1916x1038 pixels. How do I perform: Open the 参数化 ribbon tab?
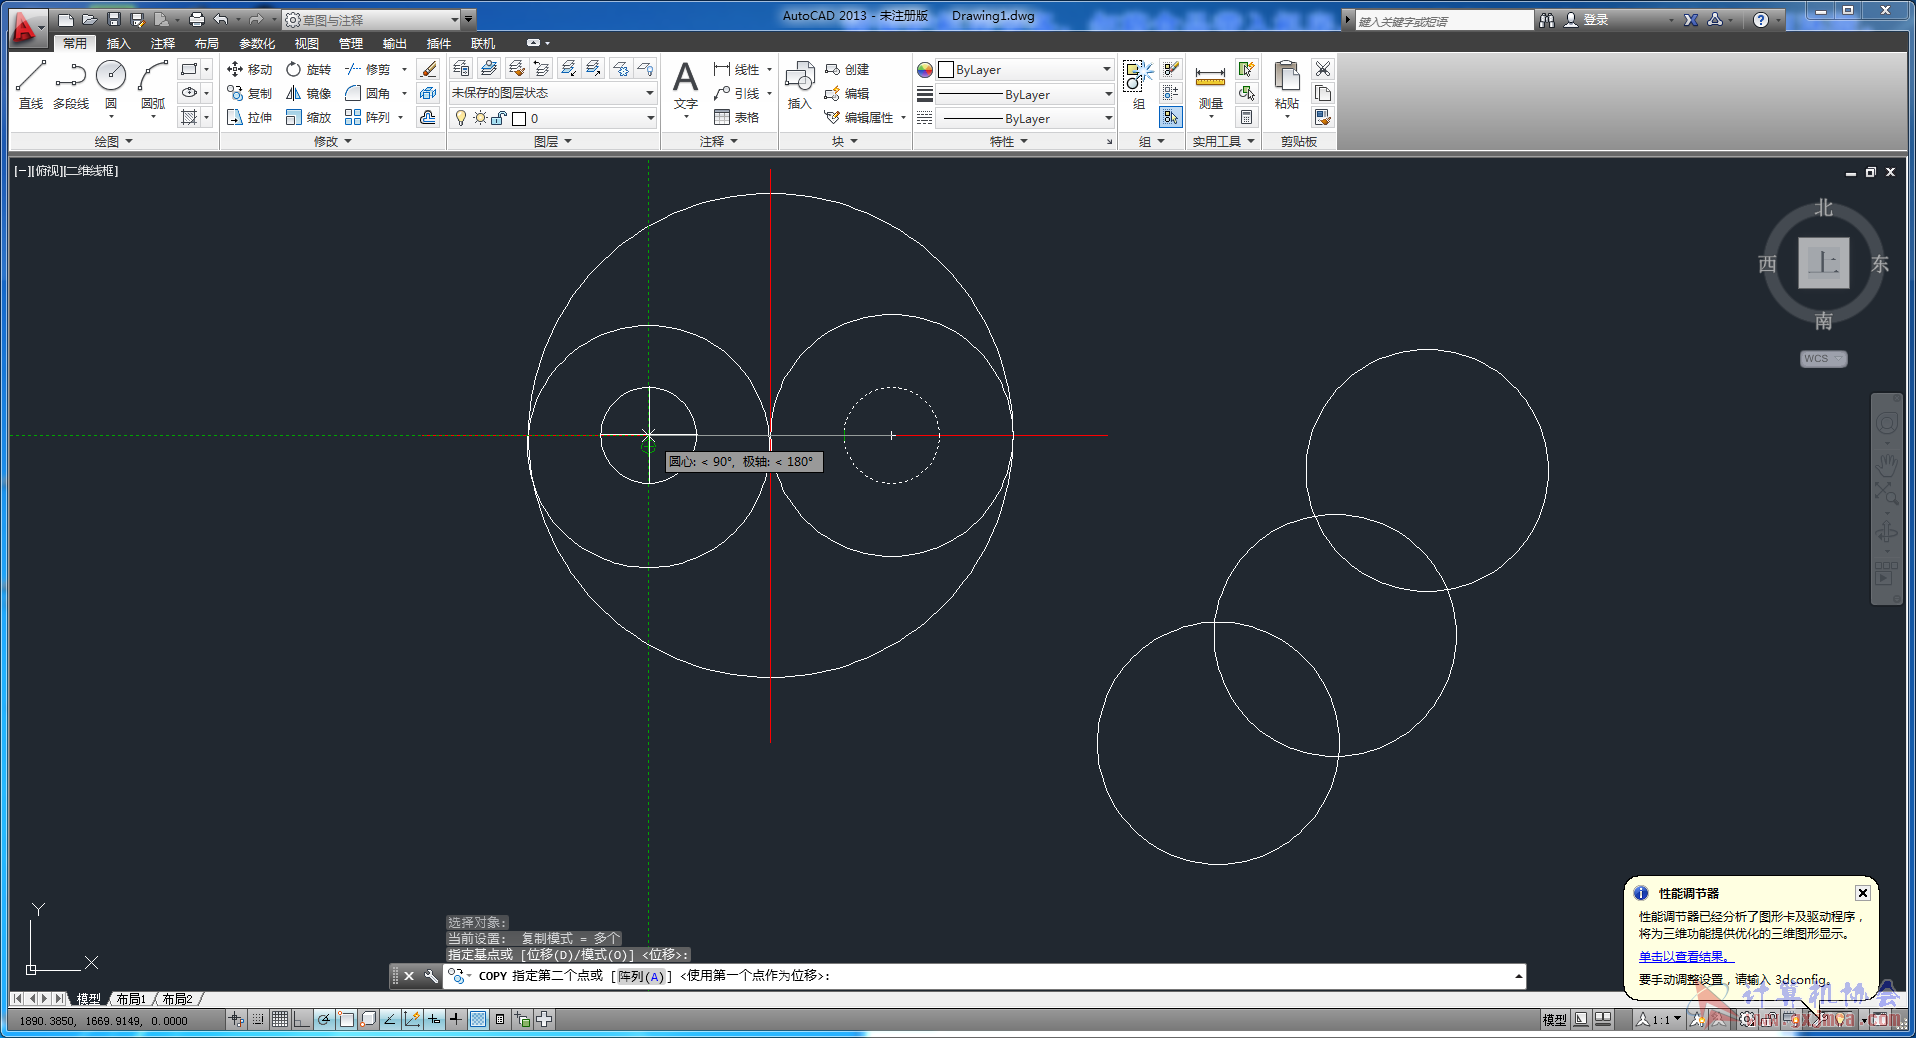257,43
